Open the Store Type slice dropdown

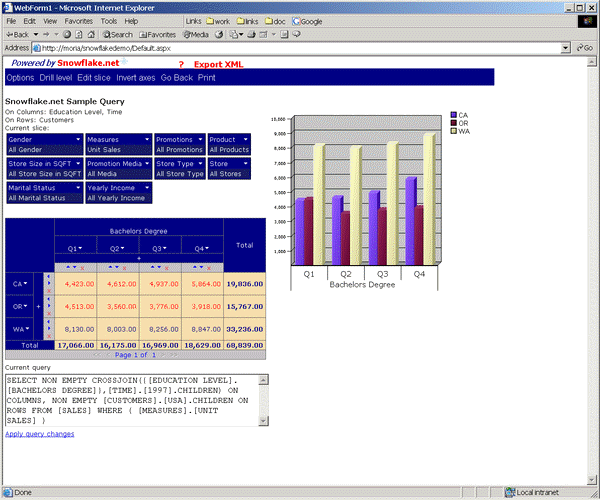[200, 163]
